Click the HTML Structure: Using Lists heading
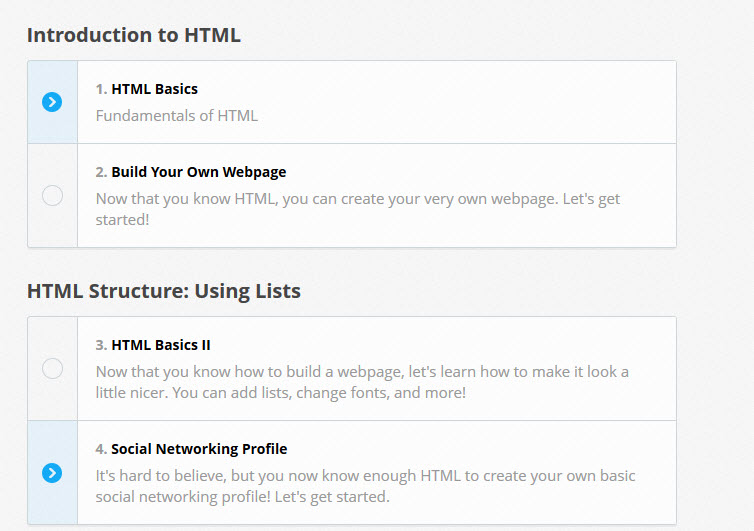Image resolution: width=754 pixels, height=531 pixels. [163, 291]
